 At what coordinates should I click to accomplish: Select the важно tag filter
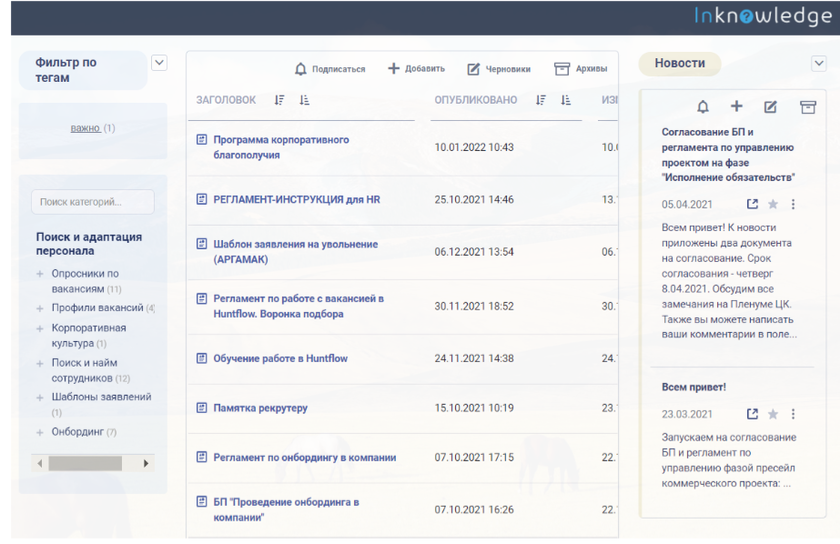pyautogui.click(x=85, y=128)
